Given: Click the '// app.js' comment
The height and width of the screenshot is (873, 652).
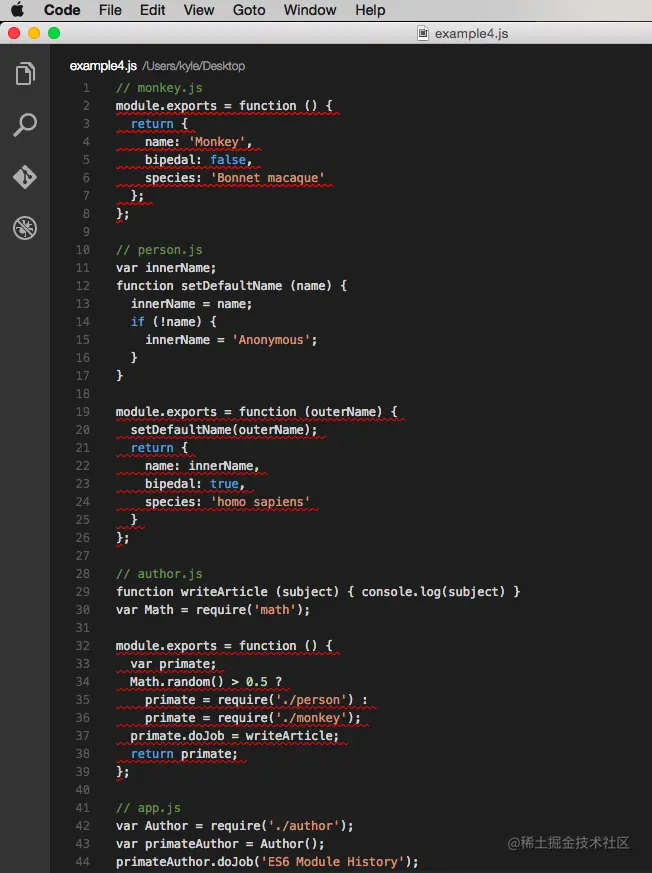Looking at the screenshot, I should (x=148, y=808).
